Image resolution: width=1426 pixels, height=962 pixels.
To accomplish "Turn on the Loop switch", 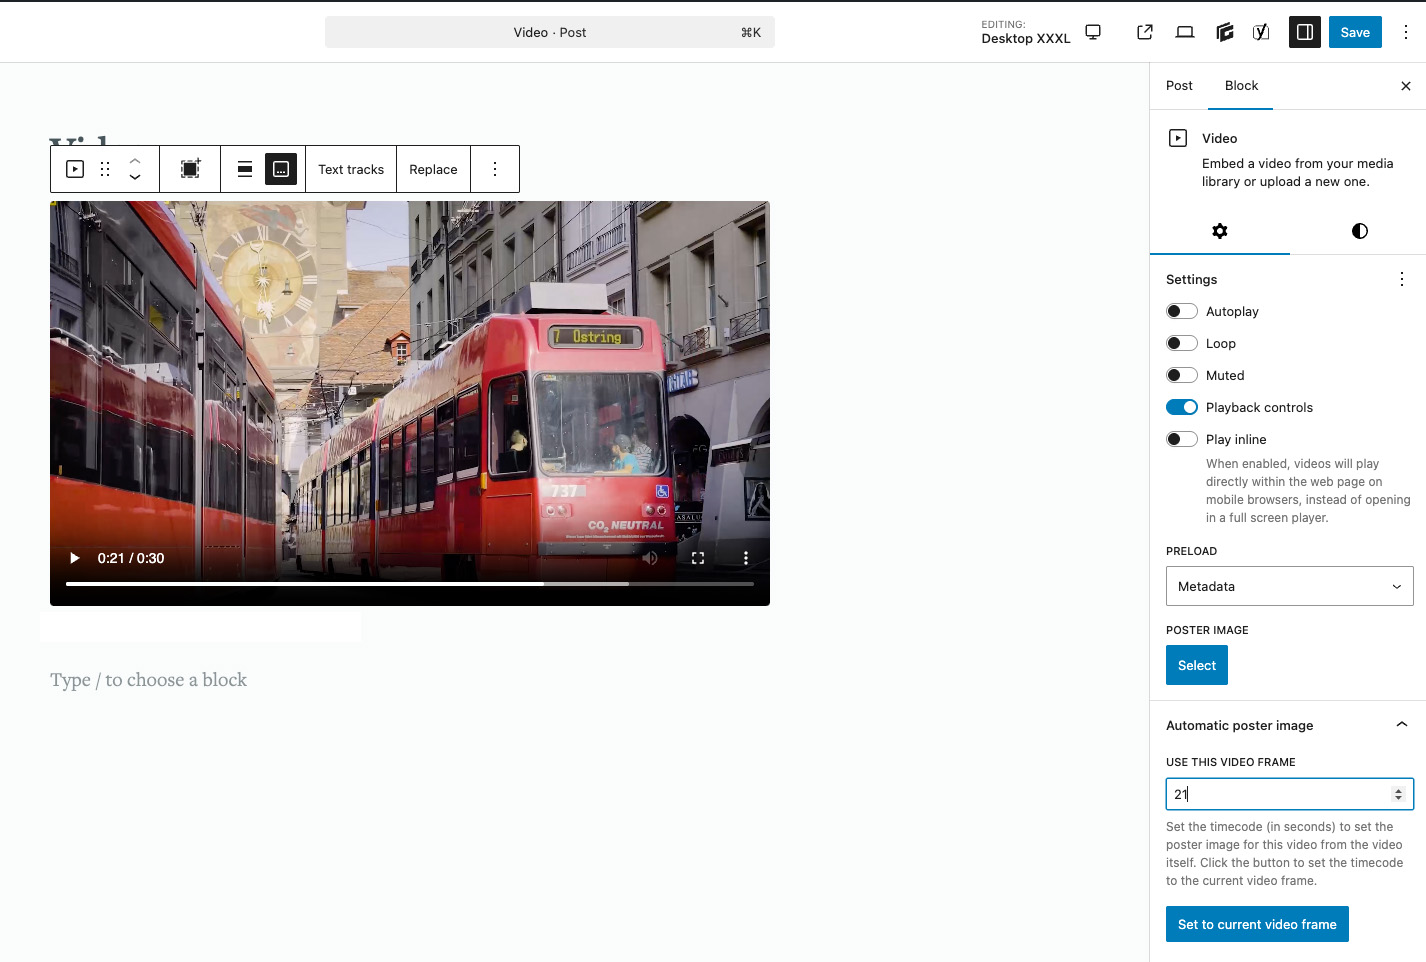I will point(1182,343).
